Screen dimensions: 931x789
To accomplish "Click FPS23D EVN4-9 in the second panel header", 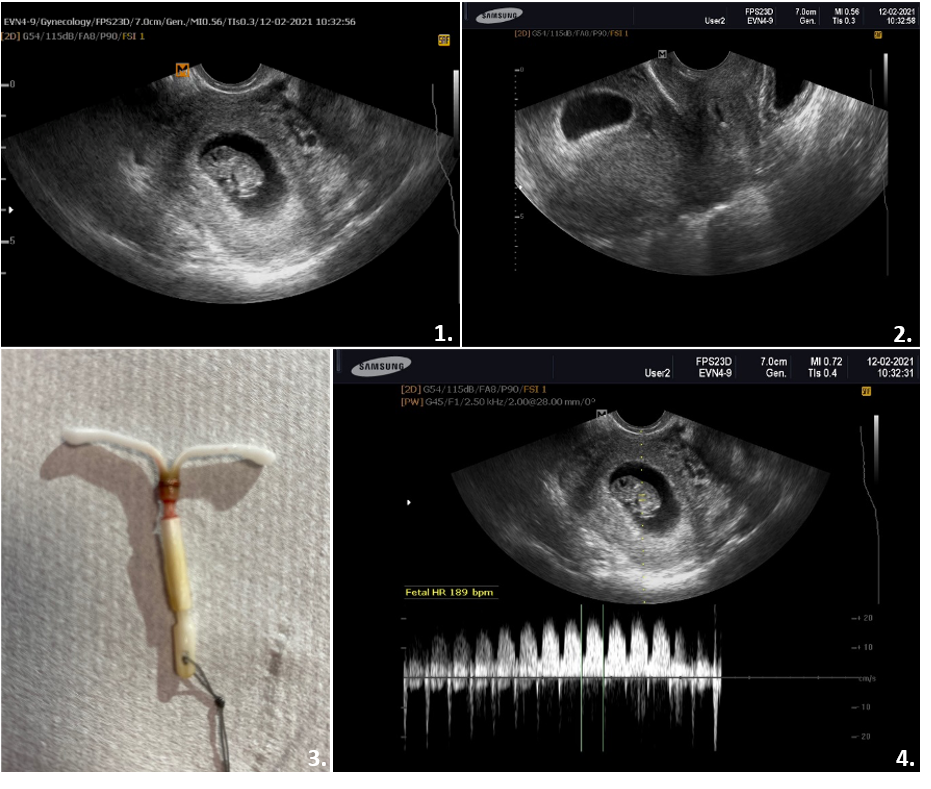I will pos(760,16).
